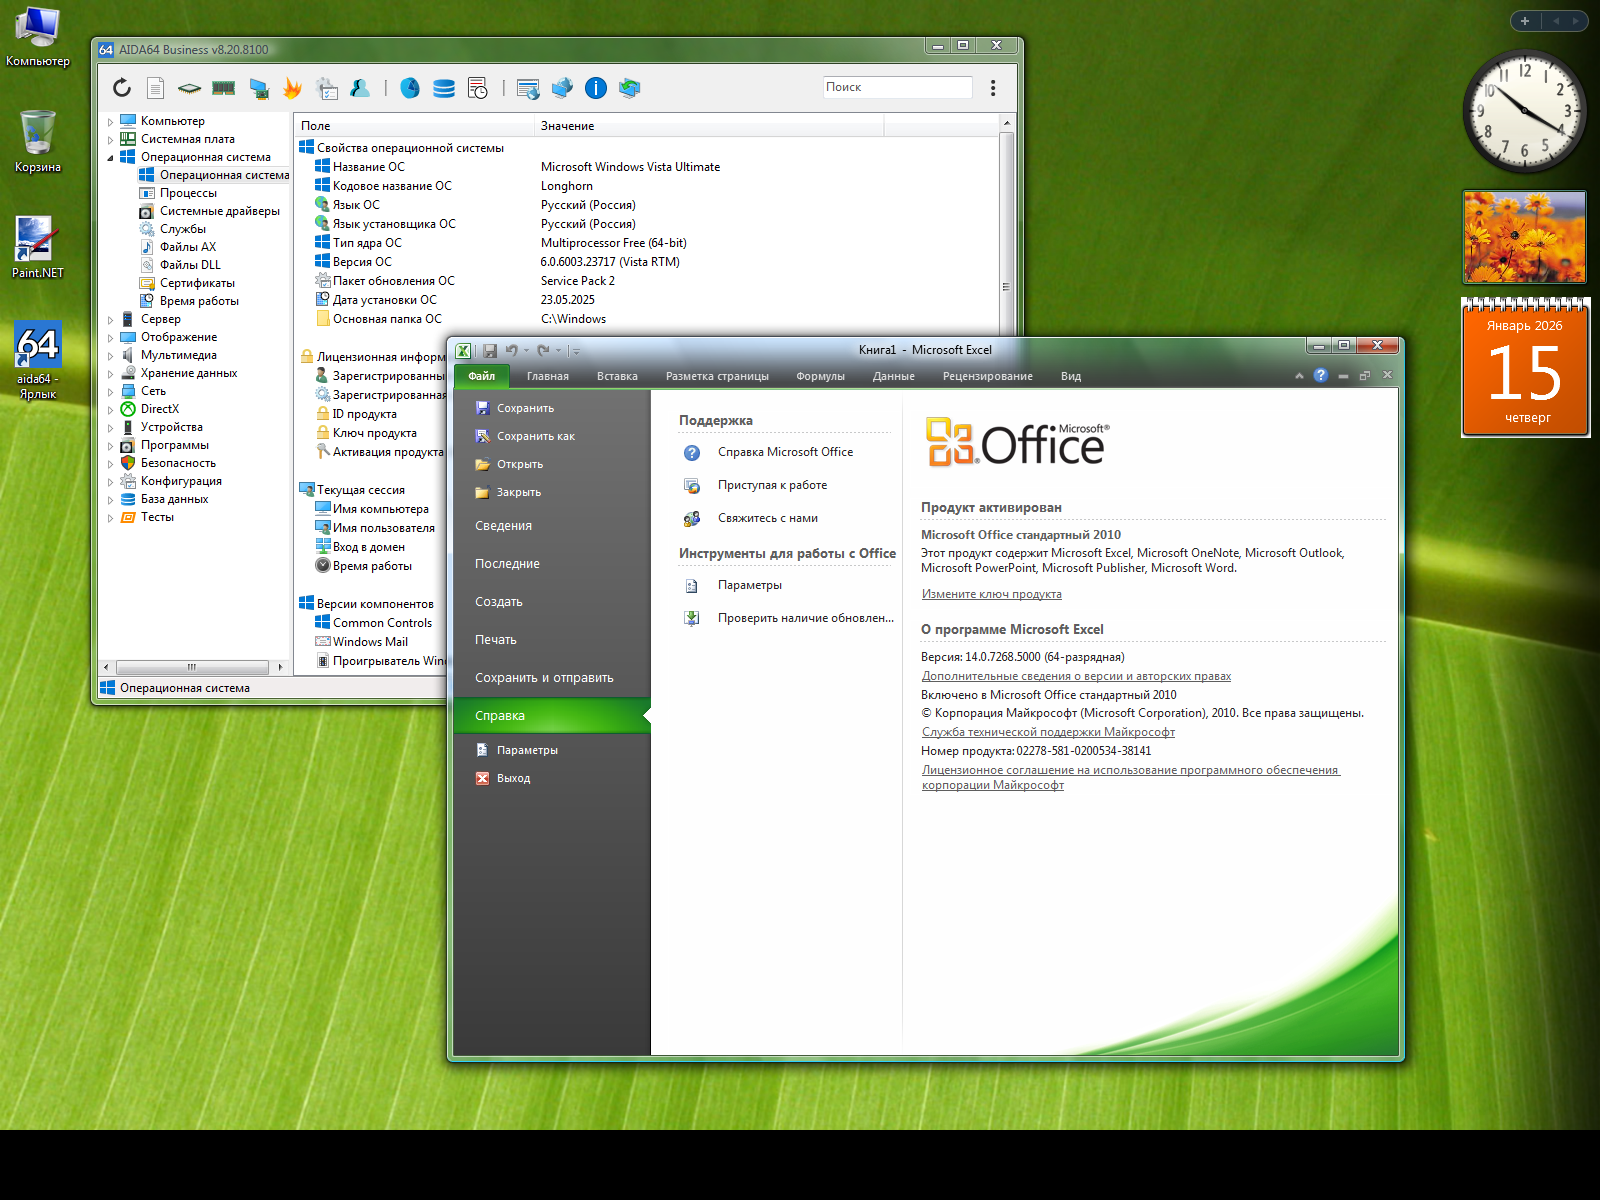Click Проверить наличие обновлений button
Image resolution: width=1600 pixels, height=1200 pixels.
(805, 618)
